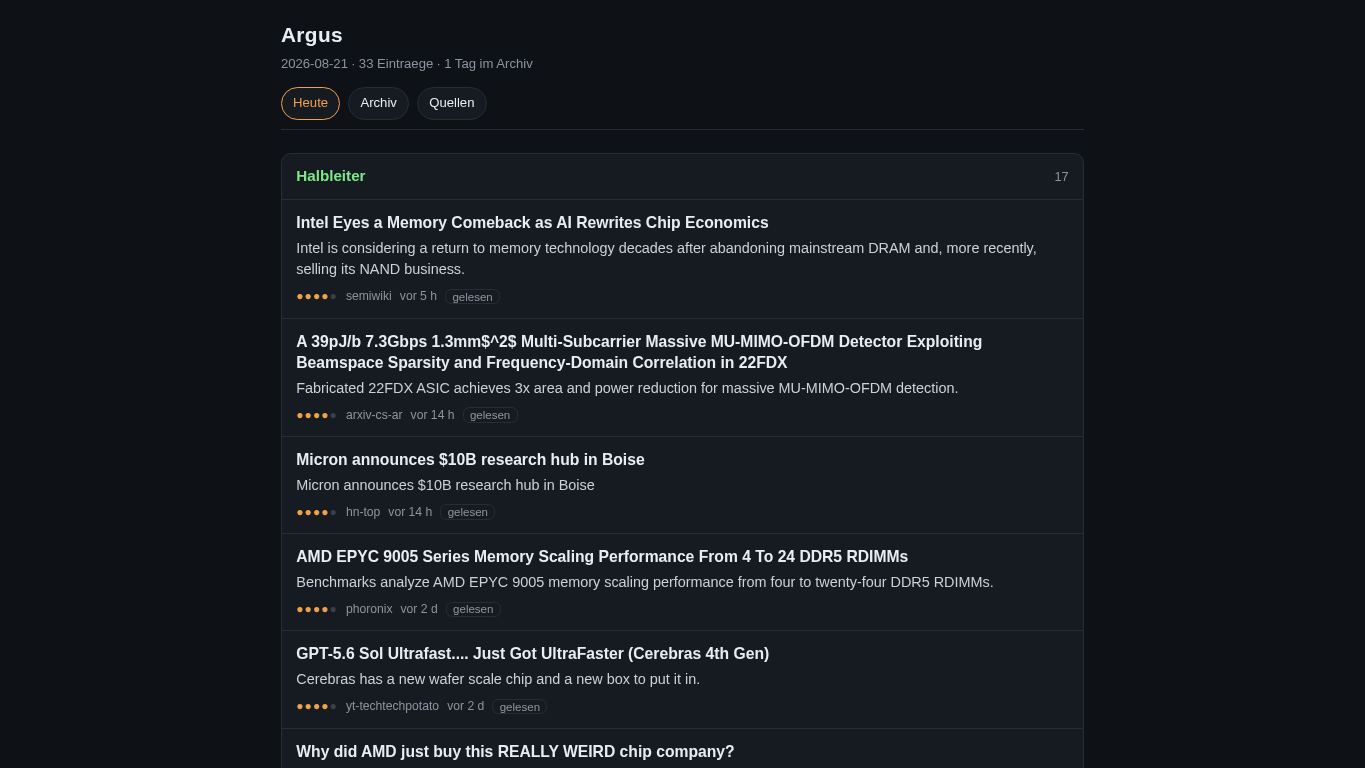Click the arxiv-cs-ar source label
This screenshot has width=1365, height=768.
point(374,415)
